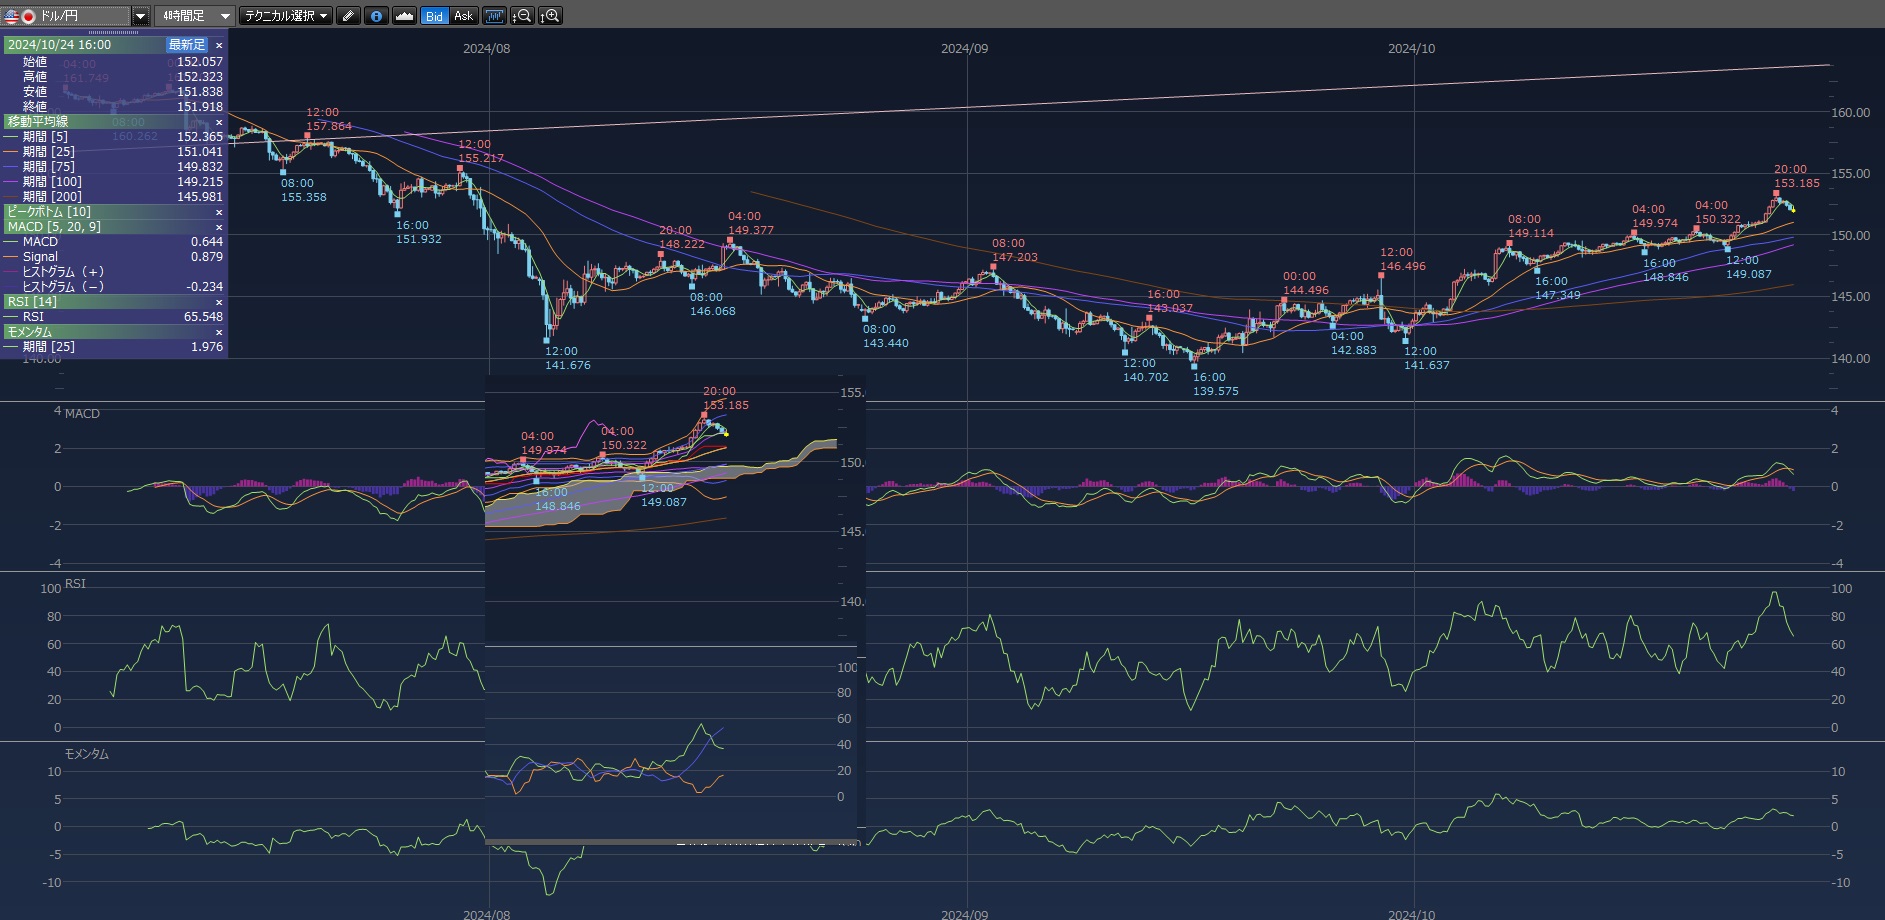Click the US and Japan flag icons
Viewport: 1885px width, 920px height.
[20, 16]
